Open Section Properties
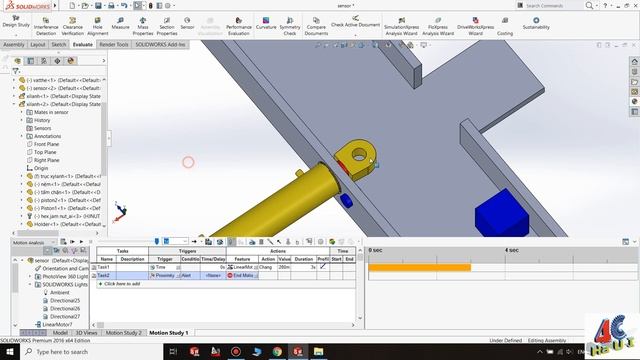 pyautogui.click(x=167, y=26)
